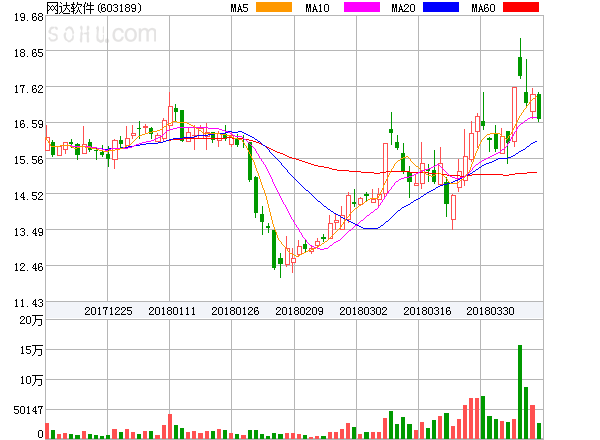Click the 20180316 date label
The image size is (600, 440).
pyautogui.click(x=427, y=311)
